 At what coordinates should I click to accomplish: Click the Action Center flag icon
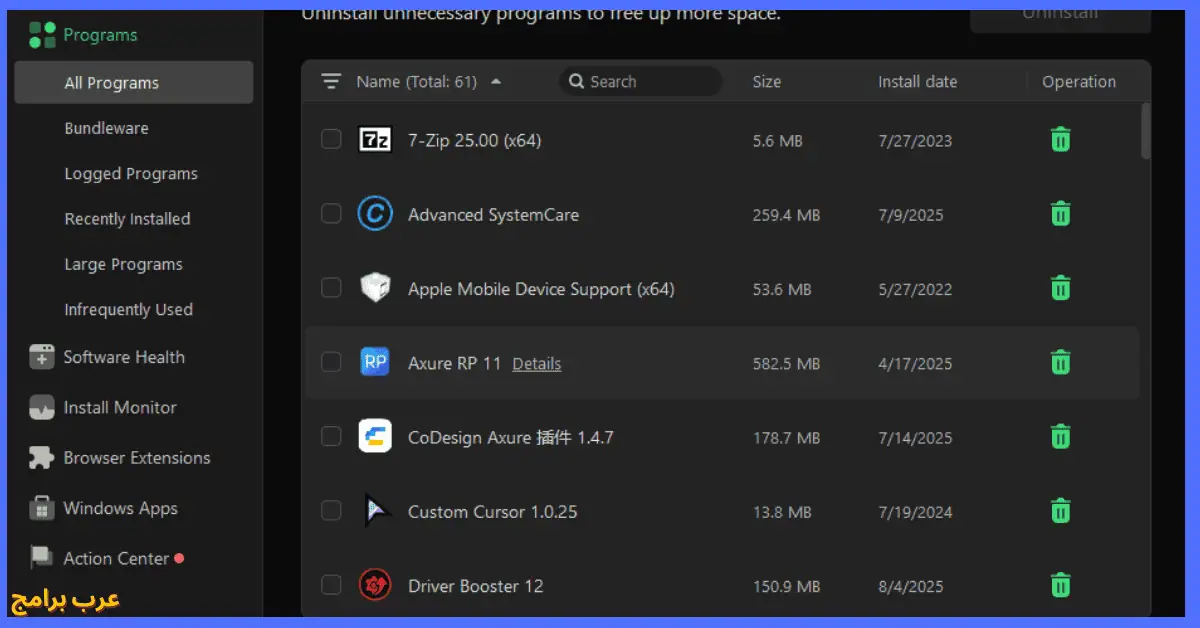tap(42, 558)
